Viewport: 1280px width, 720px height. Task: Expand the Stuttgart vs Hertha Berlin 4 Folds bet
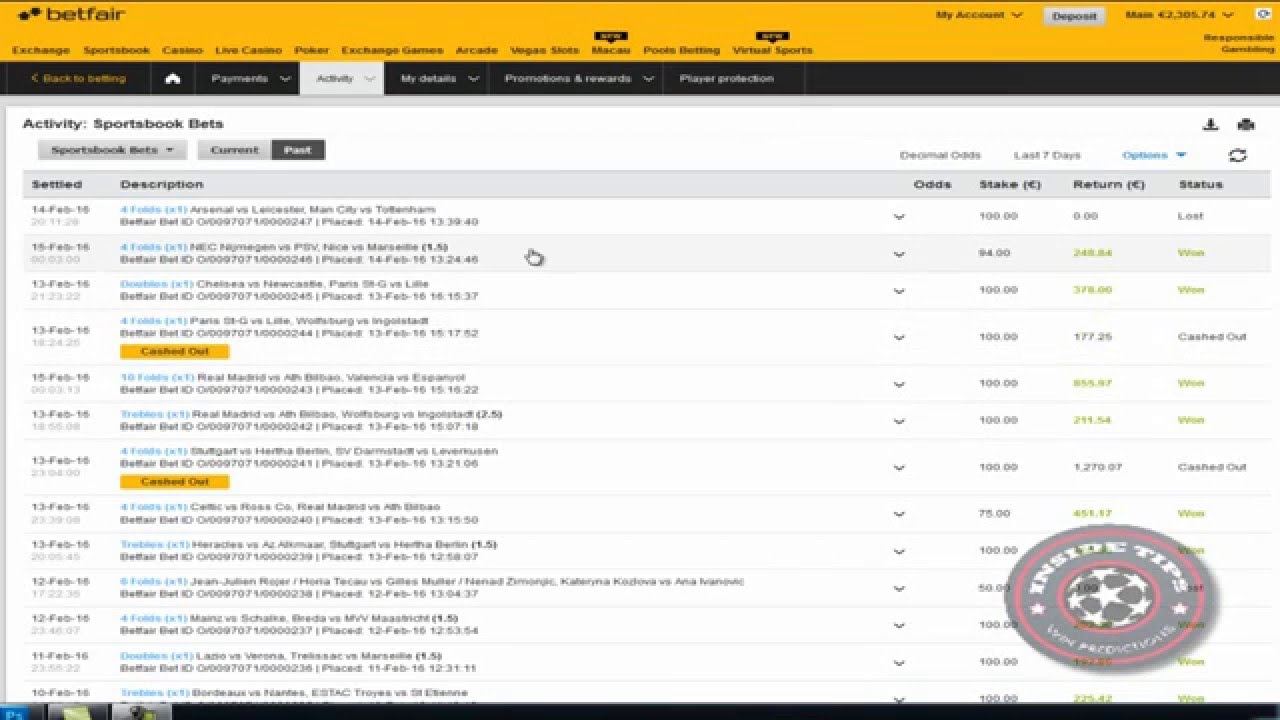(x=898, y=468)
